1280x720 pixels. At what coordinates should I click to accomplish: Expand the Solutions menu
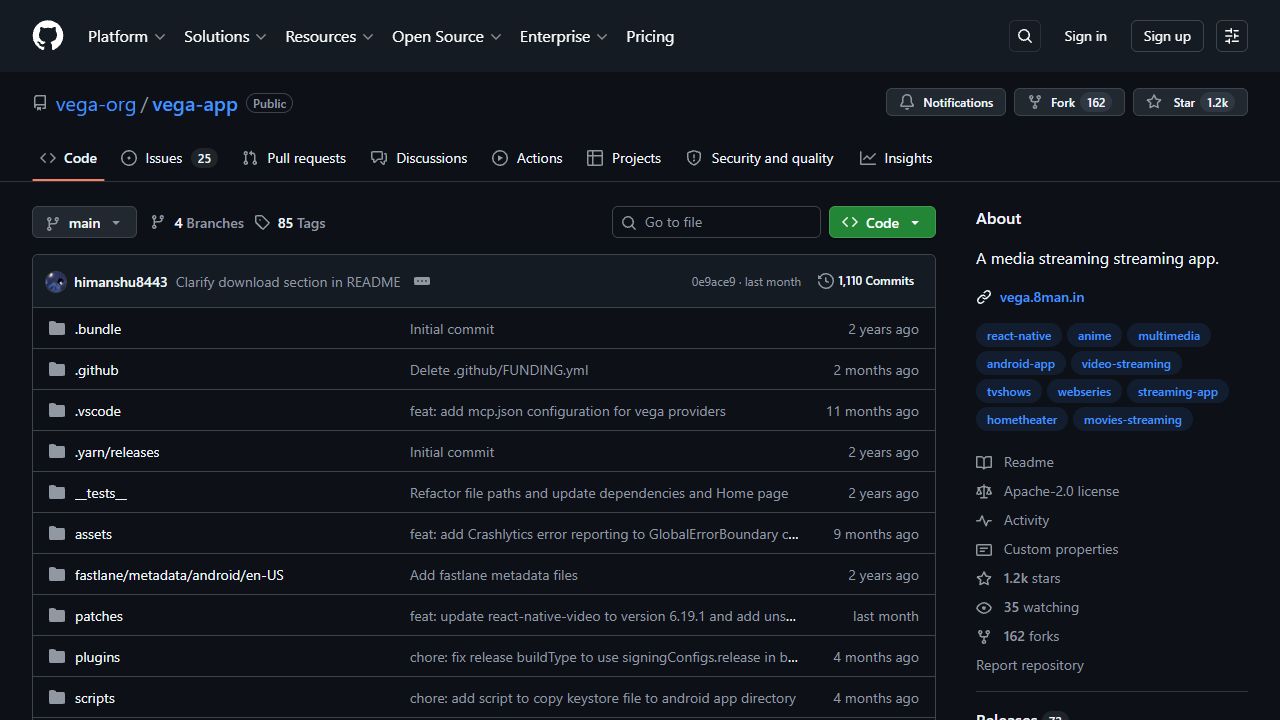tap(225, 36)
